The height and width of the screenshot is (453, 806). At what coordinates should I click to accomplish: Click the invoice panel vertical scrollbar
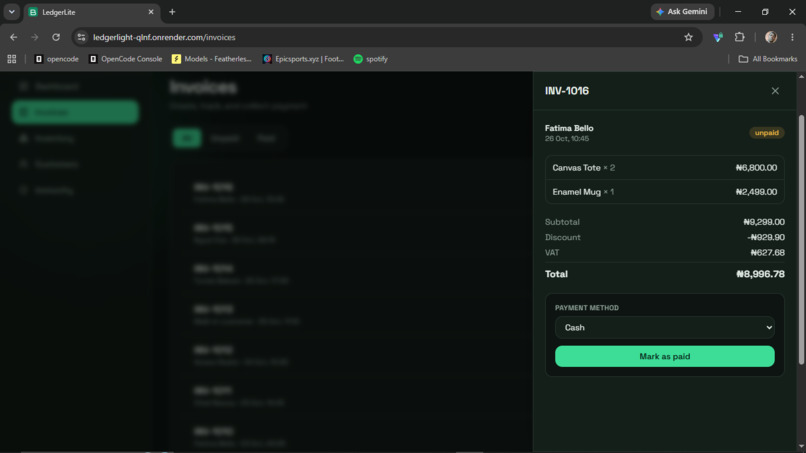[x=801, y=240]
